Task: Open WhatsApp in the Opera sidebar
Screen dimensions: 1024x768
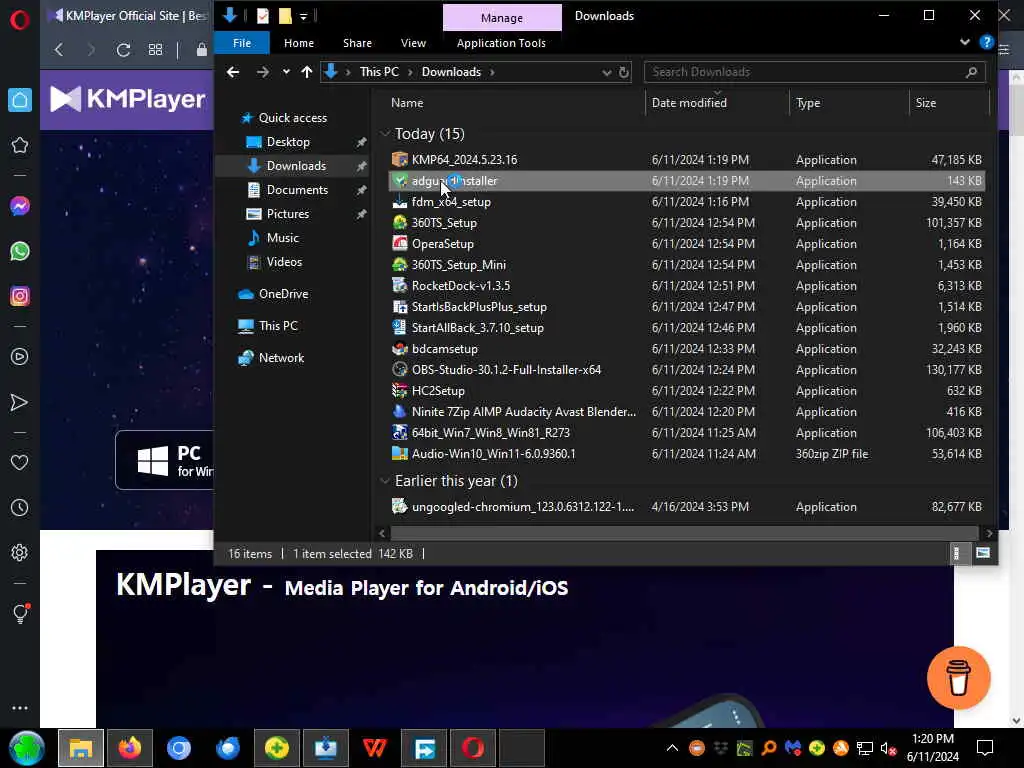Action: [20, 251]
